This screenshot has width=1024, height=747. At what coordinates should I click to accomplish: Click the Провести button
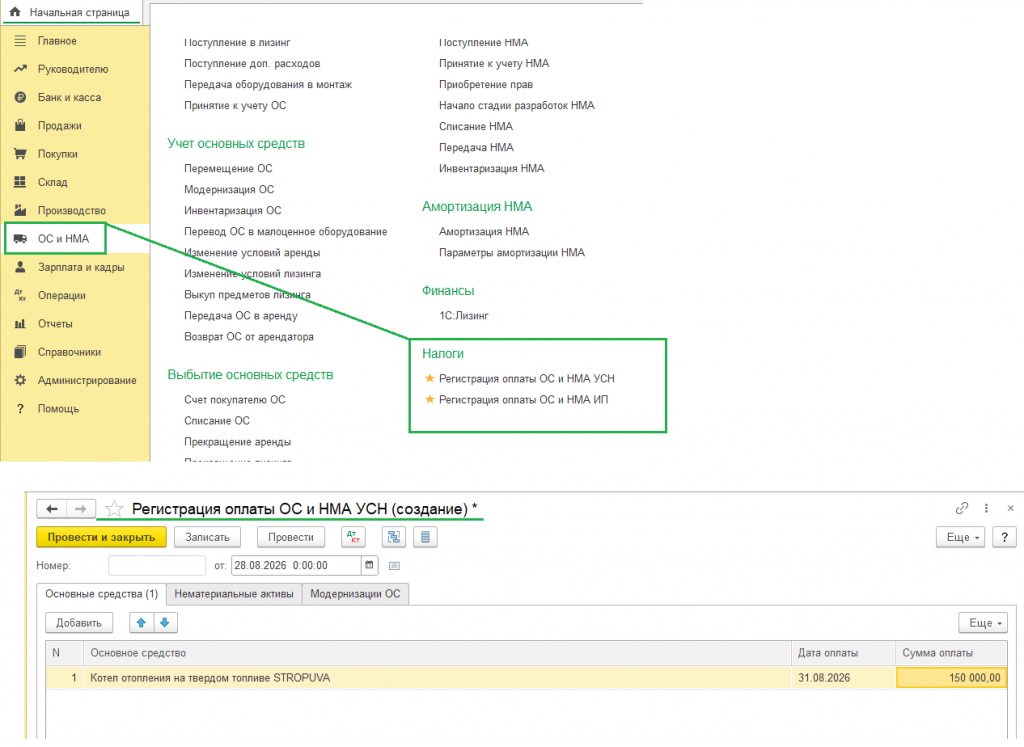coord(291,537)
